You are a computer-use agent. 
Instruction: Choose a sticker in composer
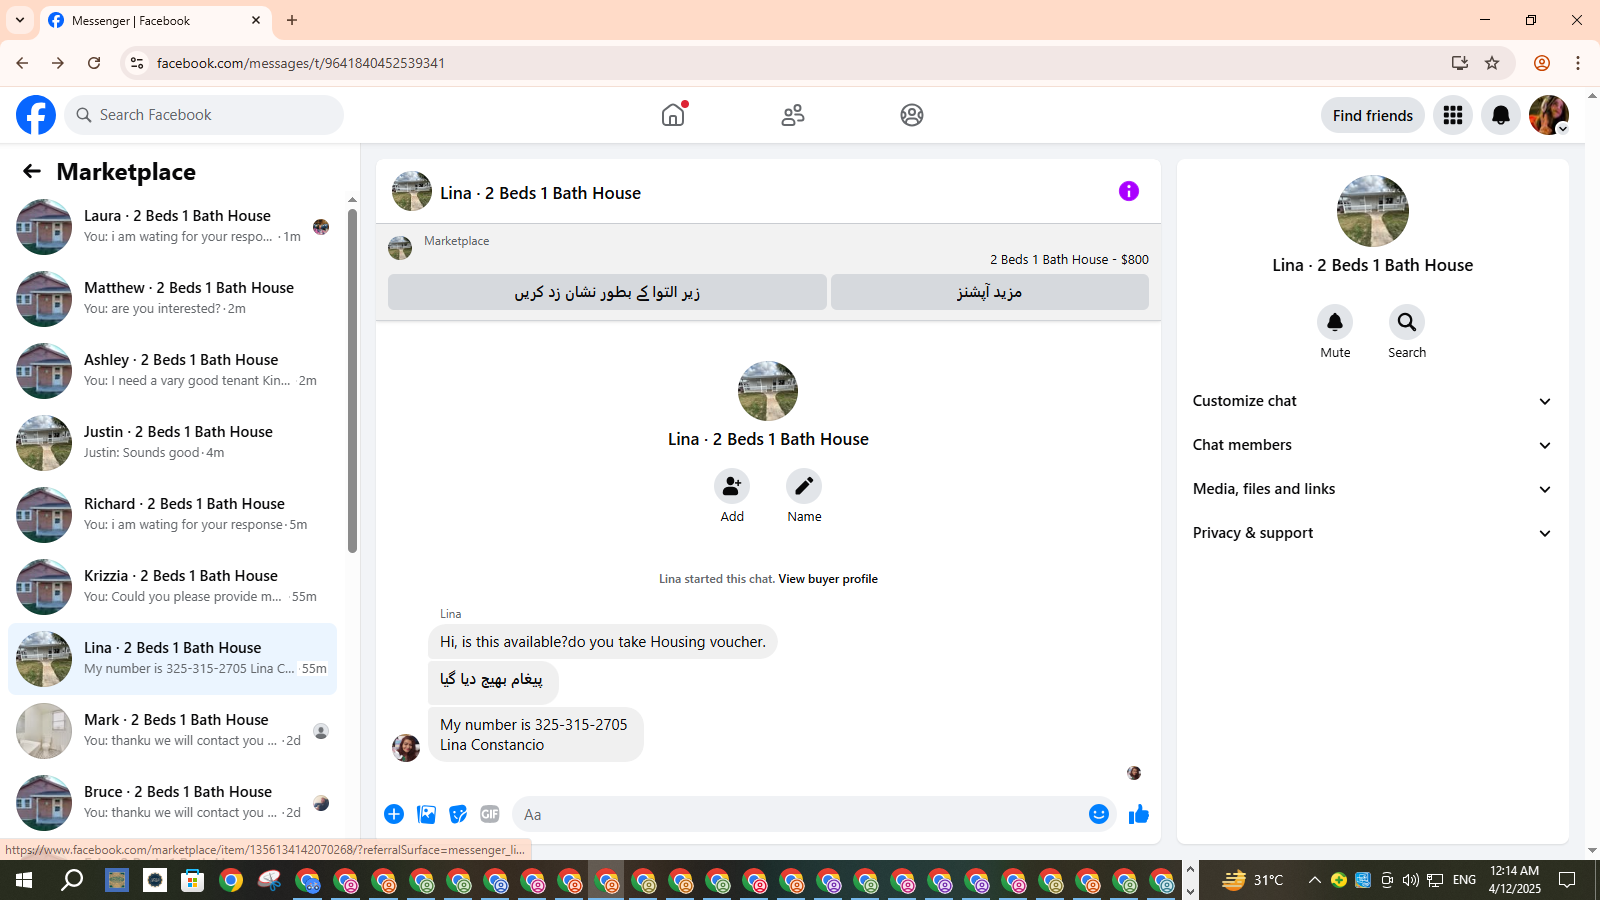[x=458, y=814]
